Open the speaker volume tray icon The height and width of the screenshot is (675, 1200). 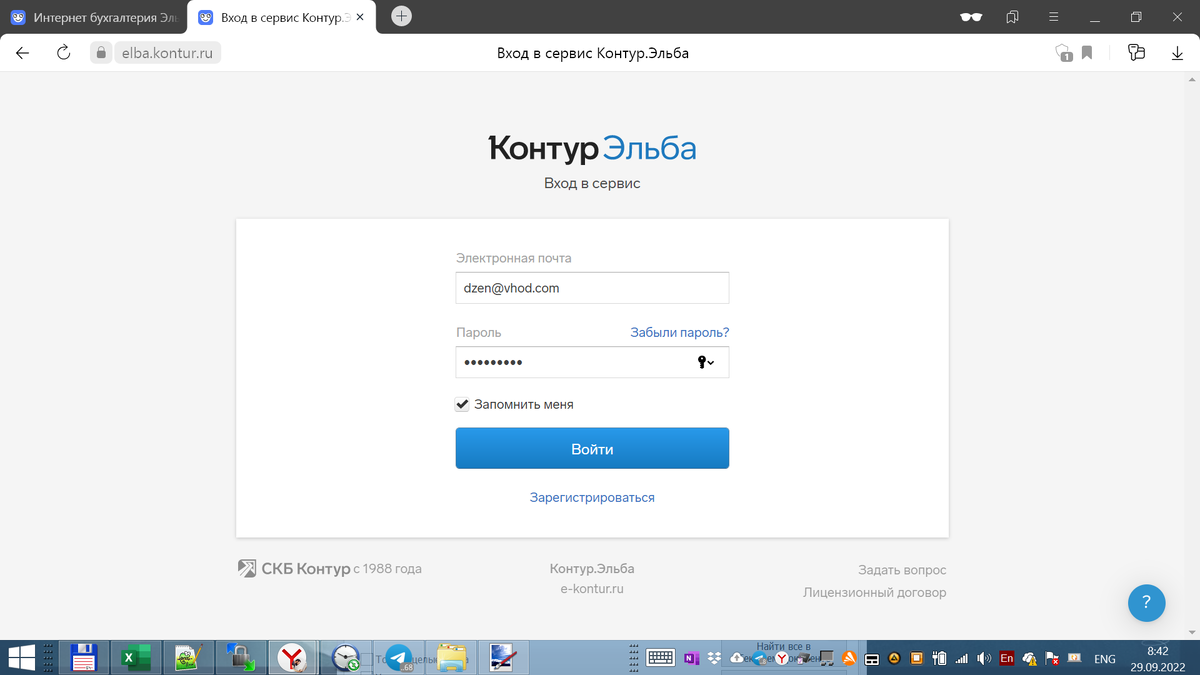tap(984, 658)
